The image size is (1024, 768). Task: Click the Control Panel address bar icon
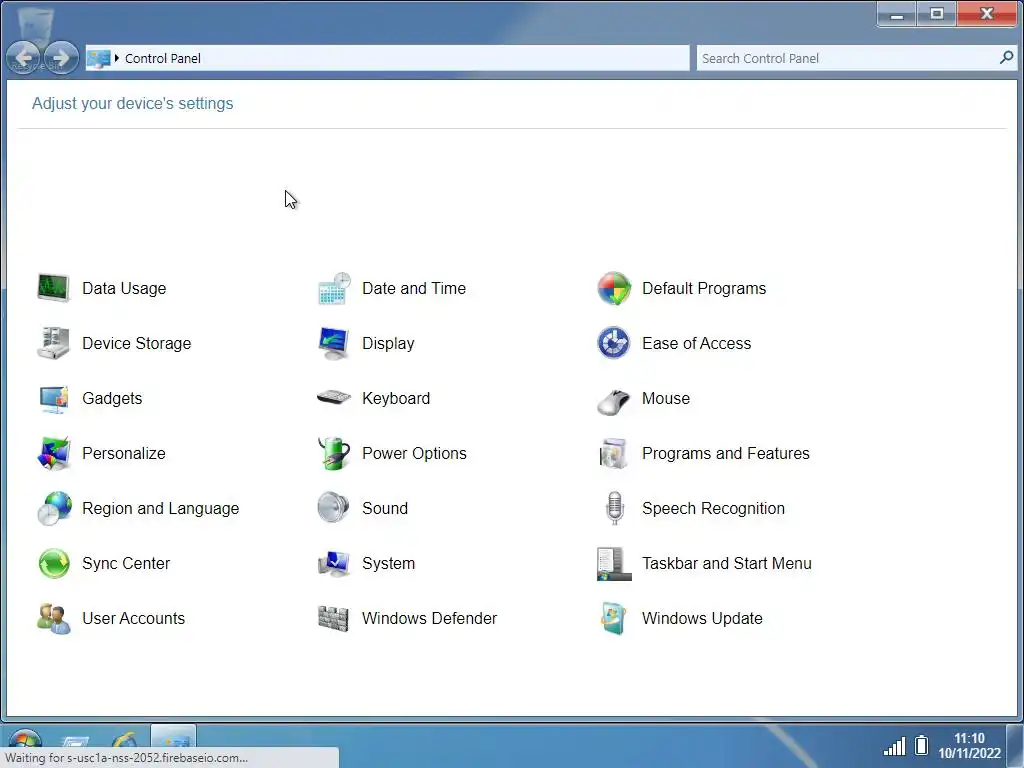99,58
